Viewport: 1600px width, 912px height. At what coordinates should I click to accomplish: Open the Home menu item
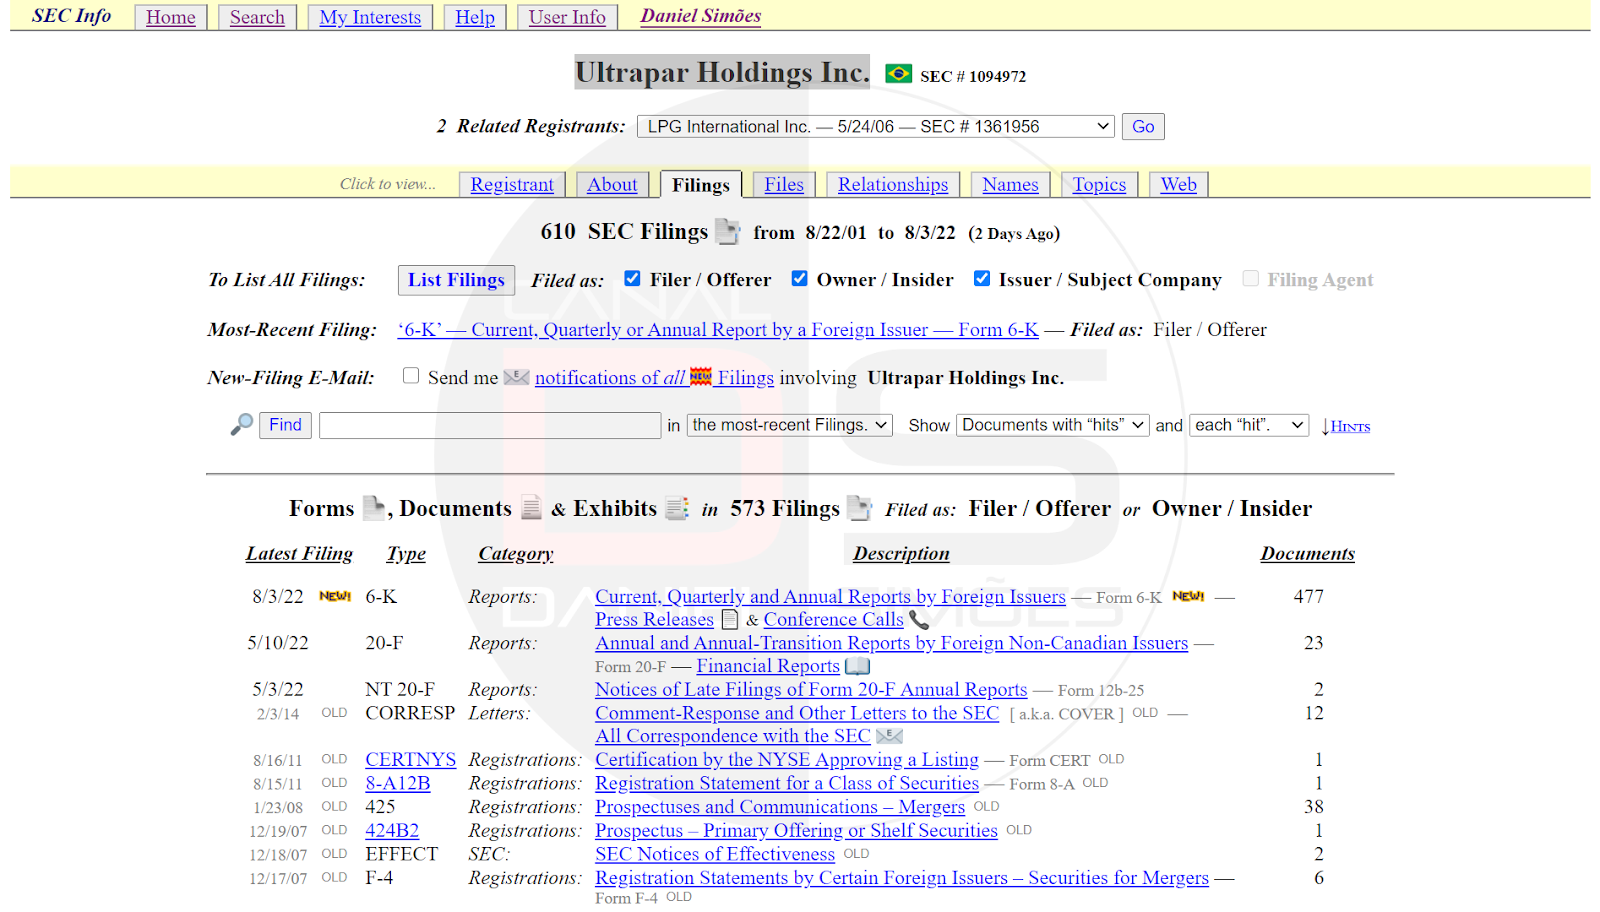coord(171,17)
